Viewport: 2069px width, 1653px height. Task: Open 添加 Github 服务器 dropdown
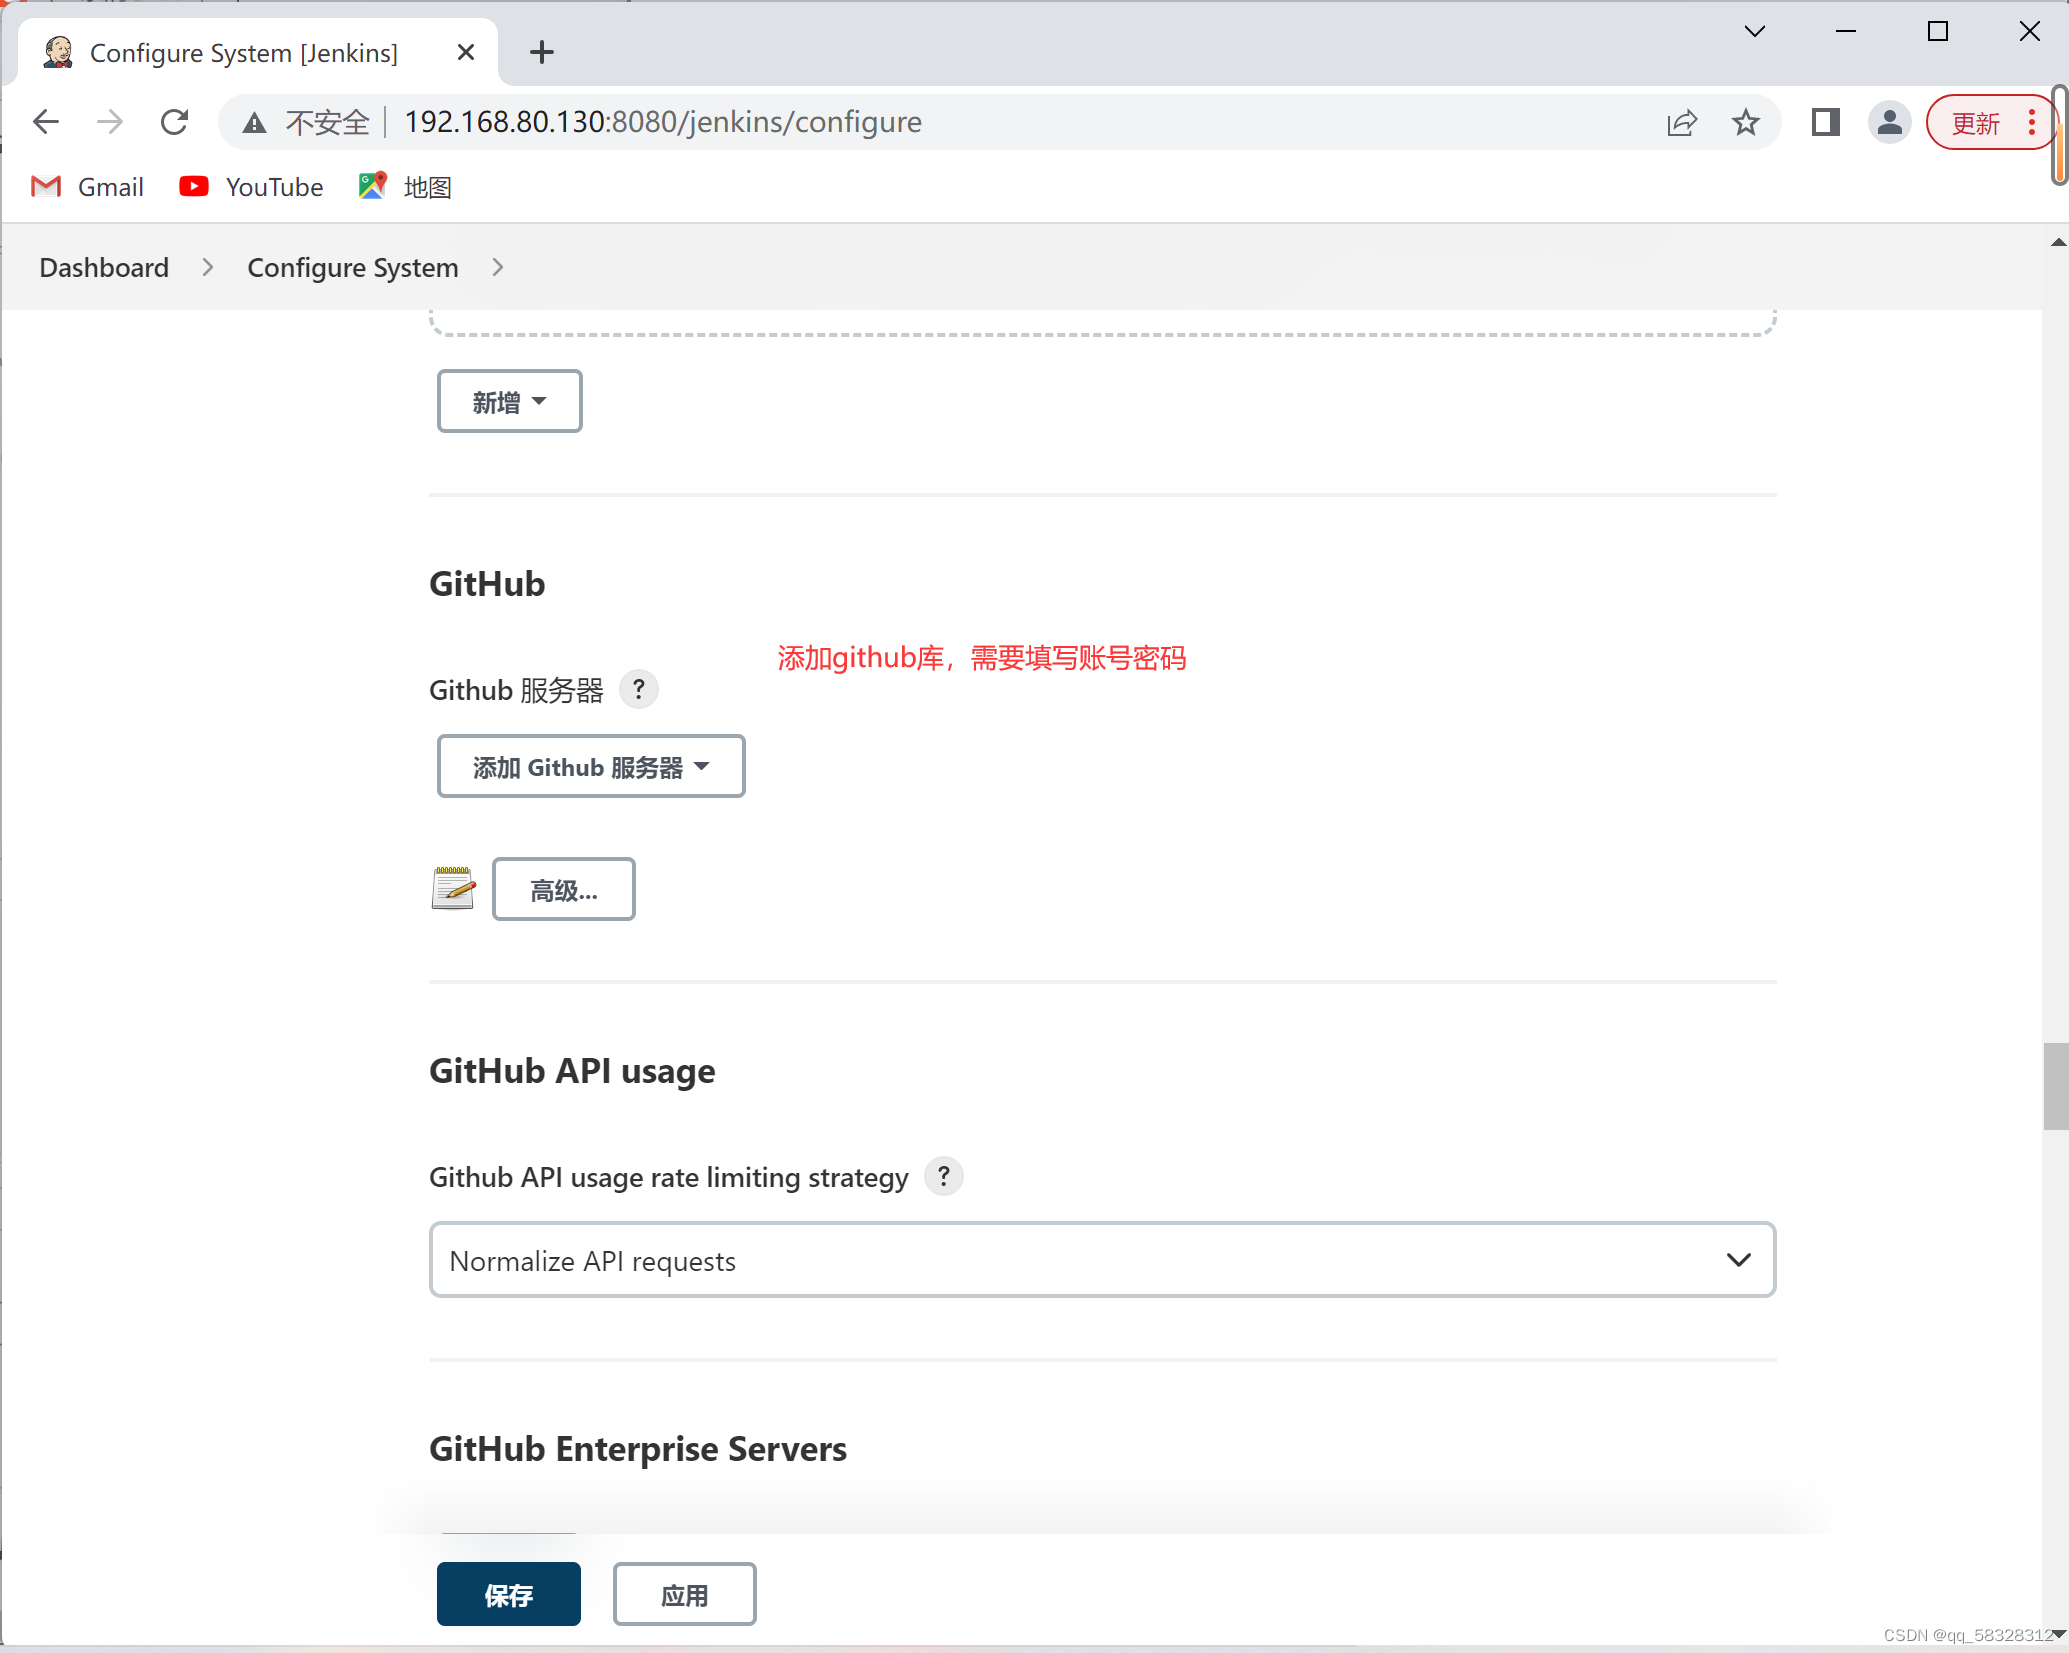(x=590, y=766)
